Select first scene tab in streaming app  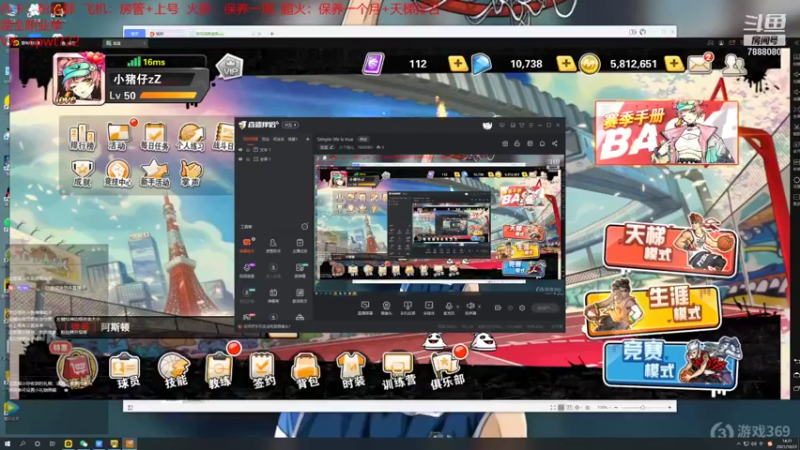click(x=250, y=139)
